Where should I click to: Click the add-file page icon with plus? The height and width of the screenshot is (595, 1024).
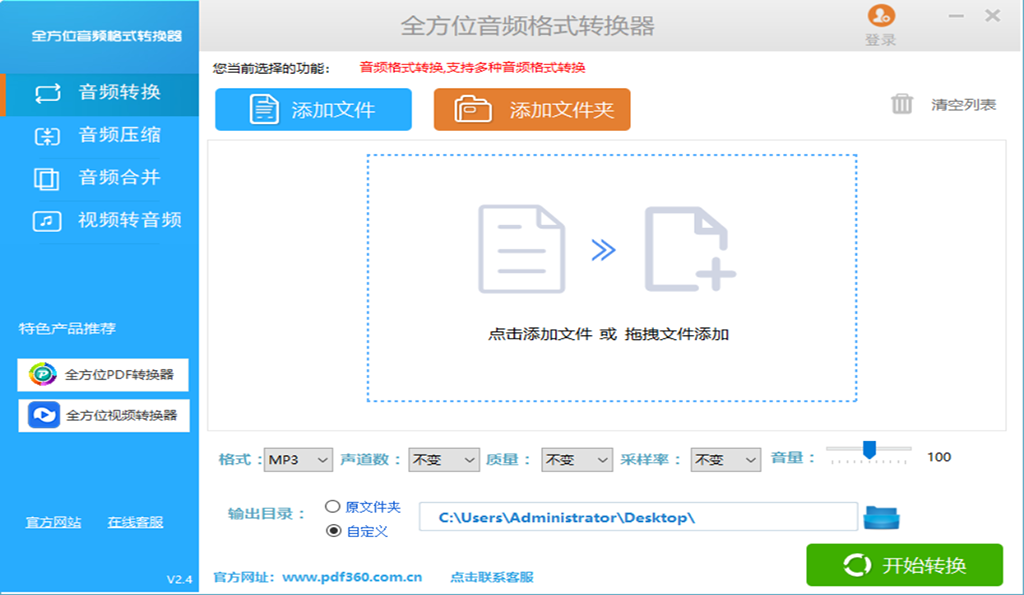tap(689, 249)
